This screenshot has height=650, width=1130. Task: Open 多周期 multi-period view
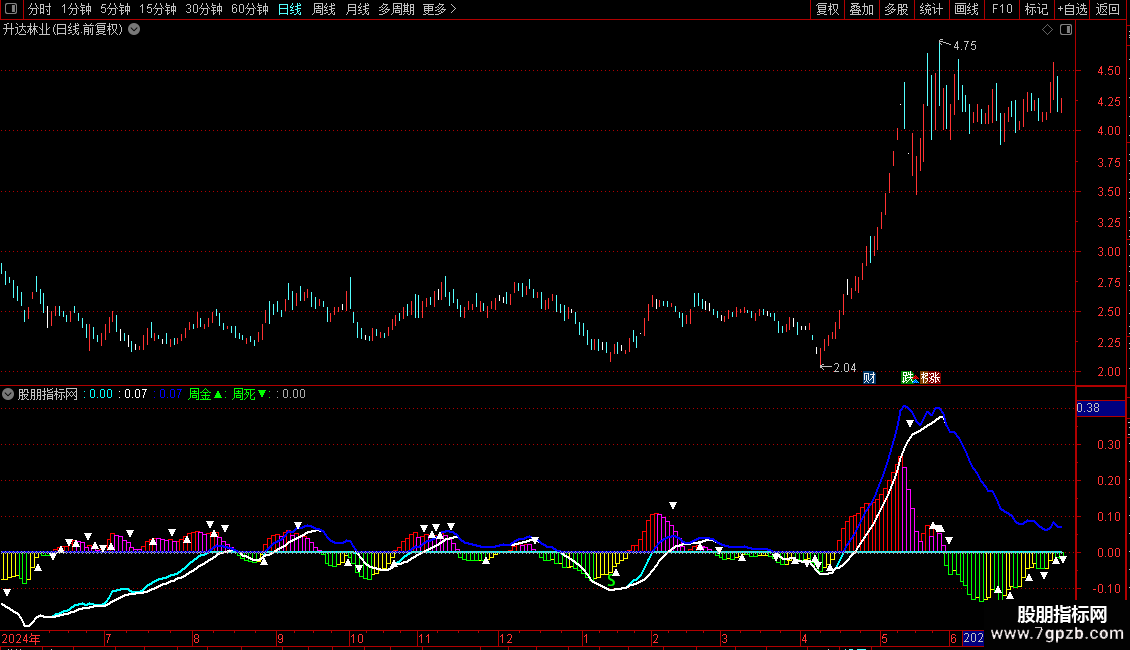[x=396, y=9]
